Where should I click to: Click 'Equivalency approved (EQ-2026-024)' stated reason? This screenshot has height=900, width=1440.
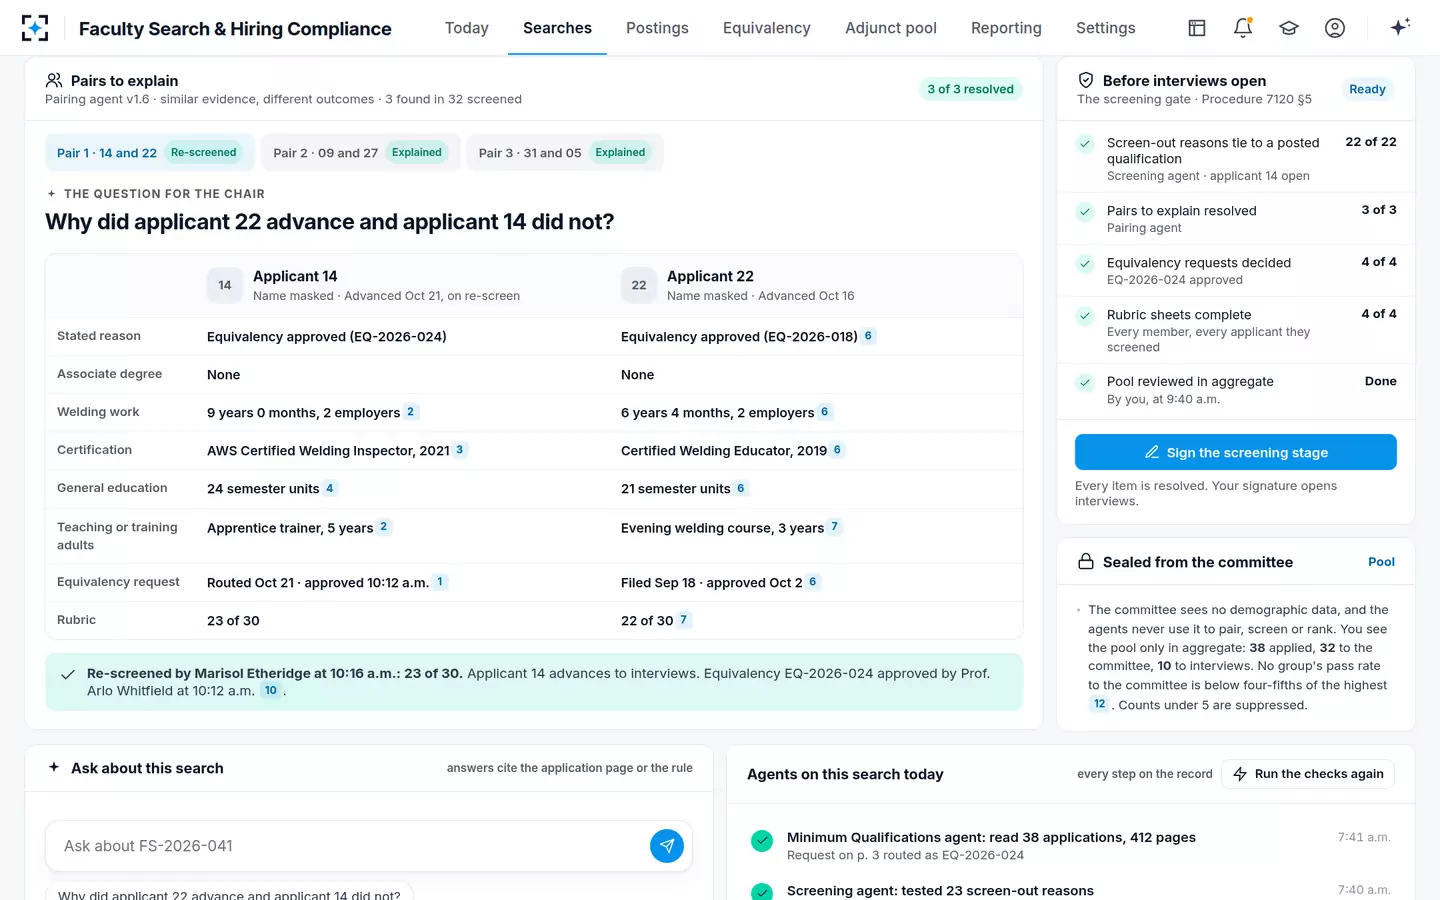point(327,337)
